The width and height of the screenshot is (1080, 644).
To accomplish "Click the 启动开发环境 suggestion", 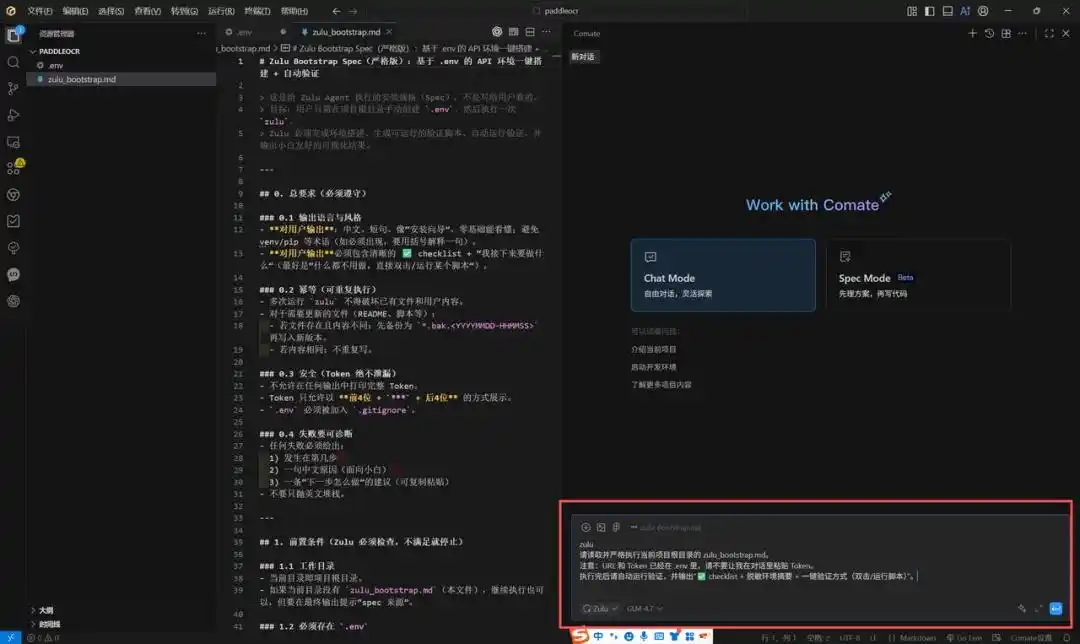I will point(654,367).
